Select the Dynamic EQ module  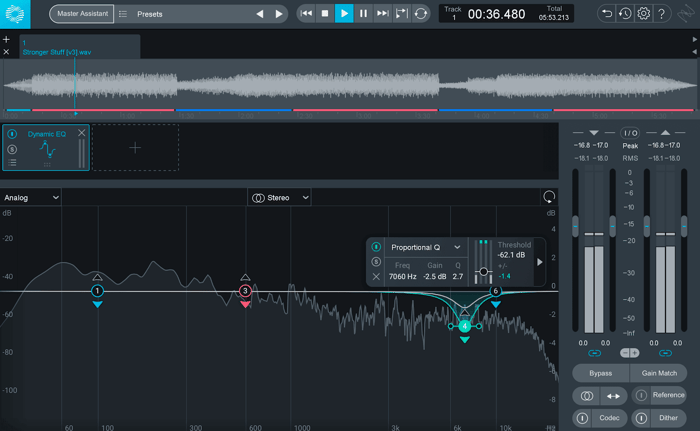click(x=46, y=147)
